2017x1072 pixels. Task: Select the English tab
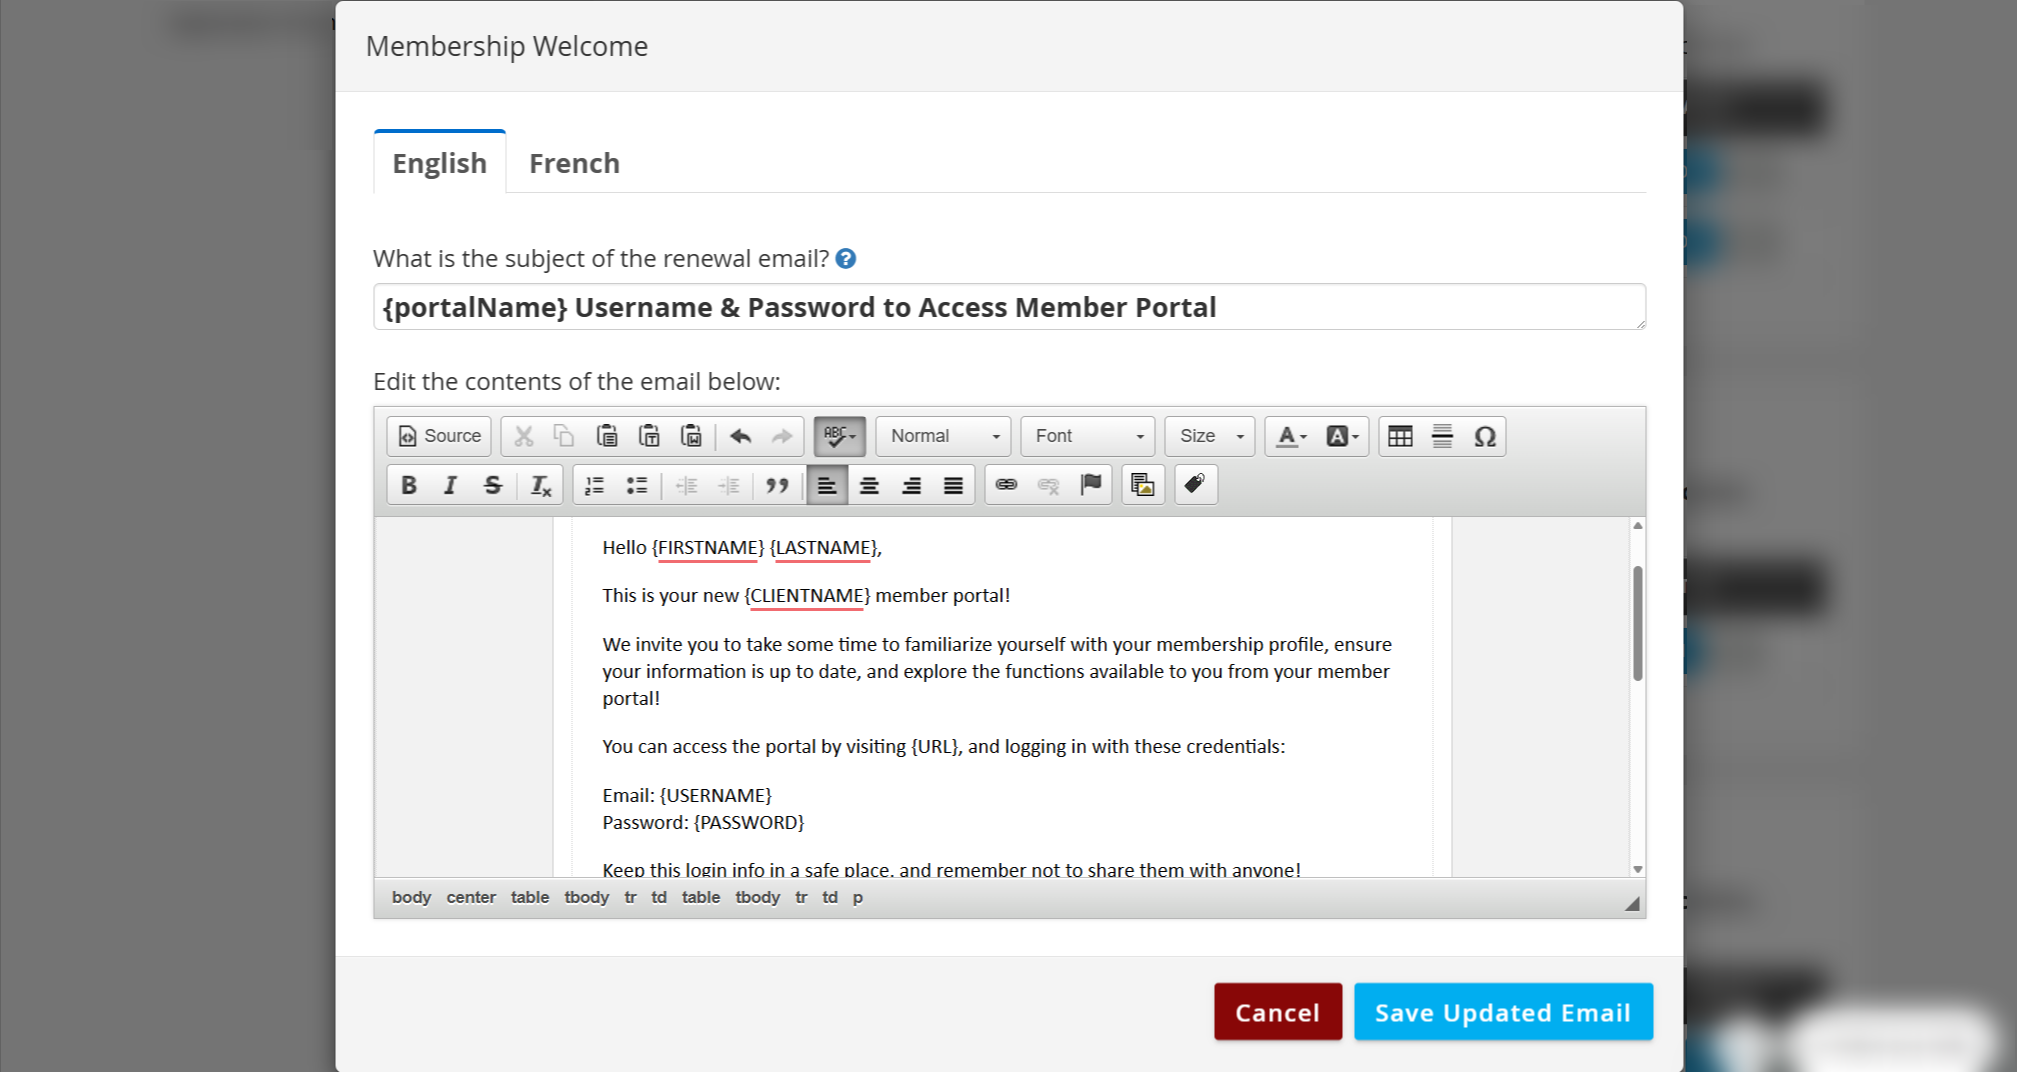[x=440, y=163]
